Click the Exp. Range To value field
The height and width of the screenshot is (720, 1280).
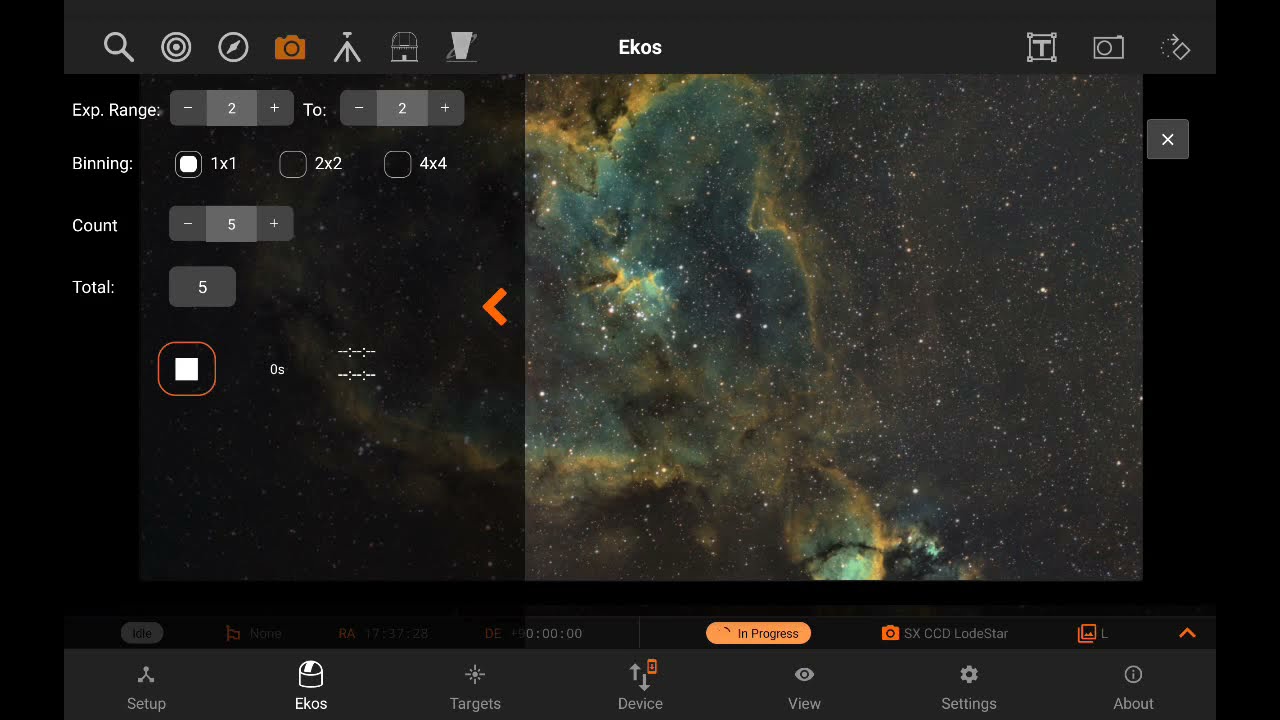coord(402,108)
